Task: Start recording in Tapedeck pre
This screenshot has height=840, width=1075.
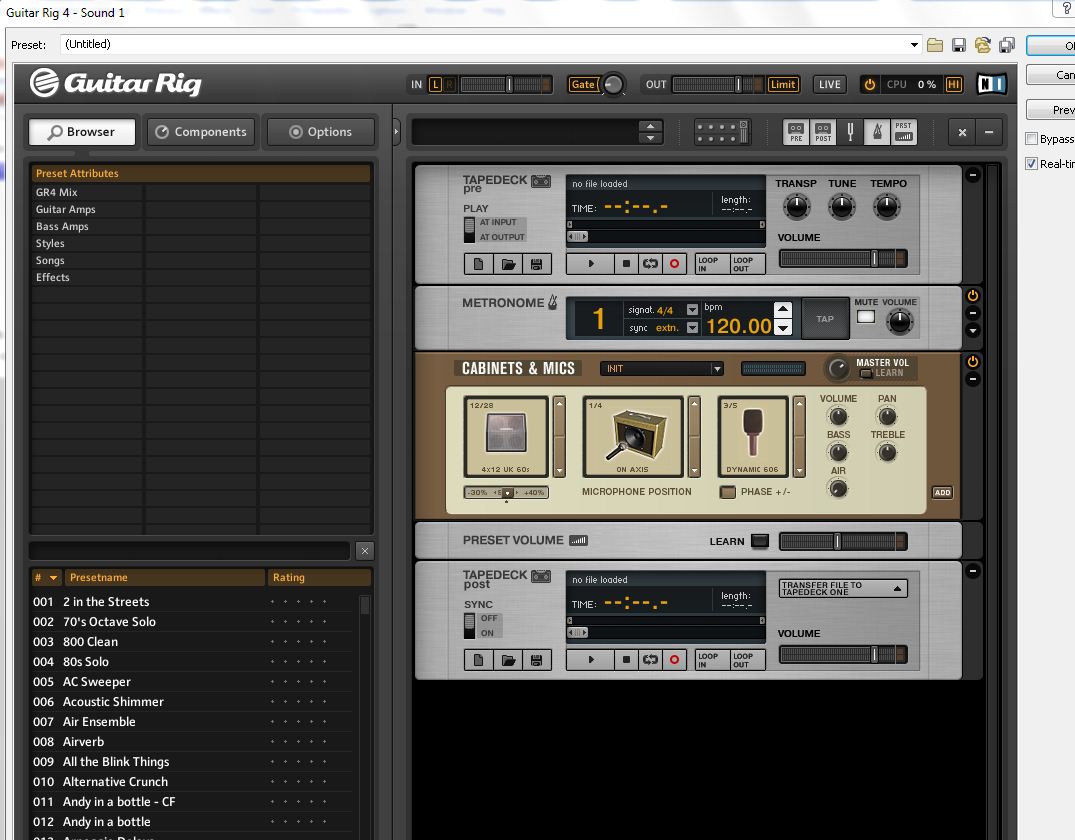Action: (x=675, y=263)
